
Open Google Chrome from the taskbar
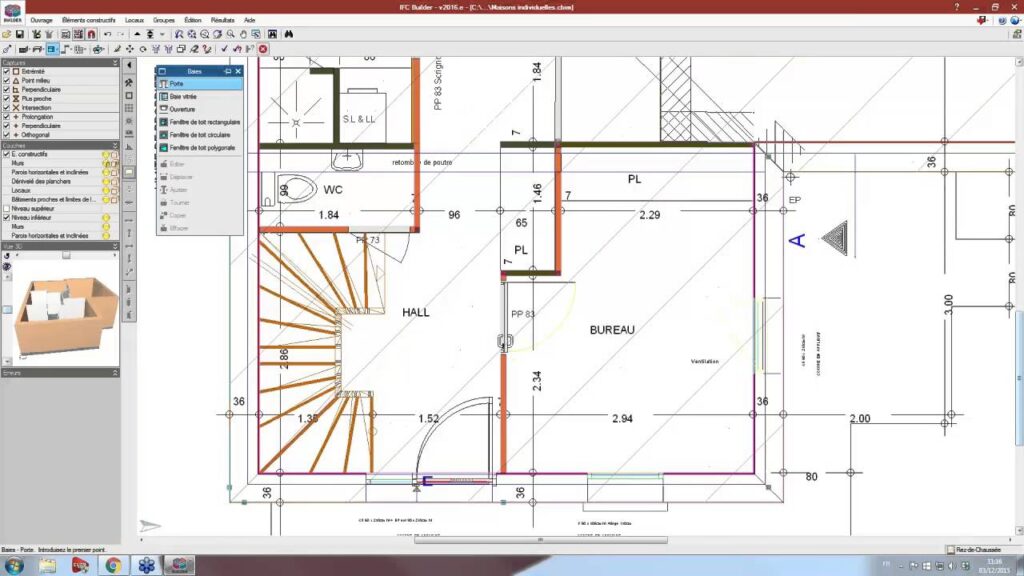113,566
